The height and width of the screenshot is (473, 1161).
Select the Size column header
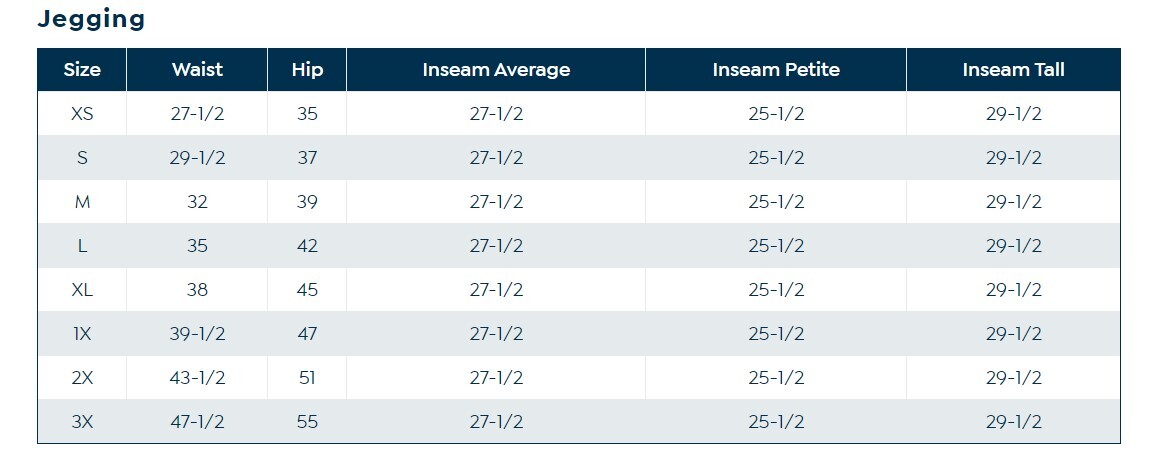point(82,70)
